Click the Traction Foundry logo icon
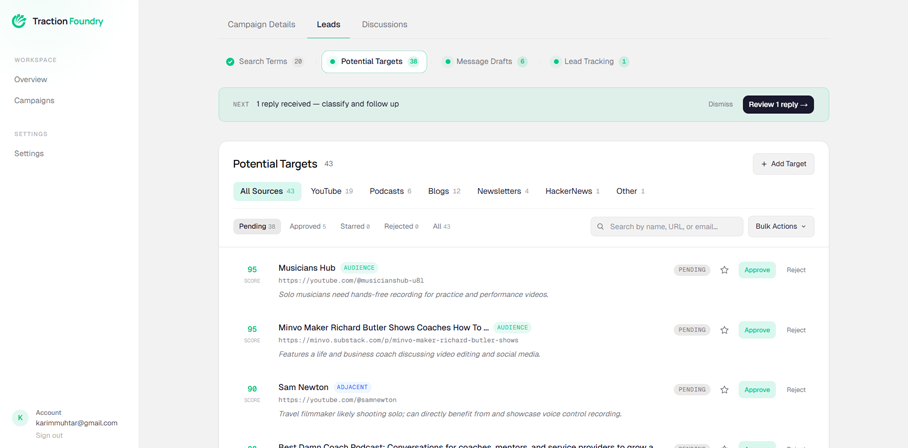The height and width of the screenshot is (448, 908). tap(19, 21)
